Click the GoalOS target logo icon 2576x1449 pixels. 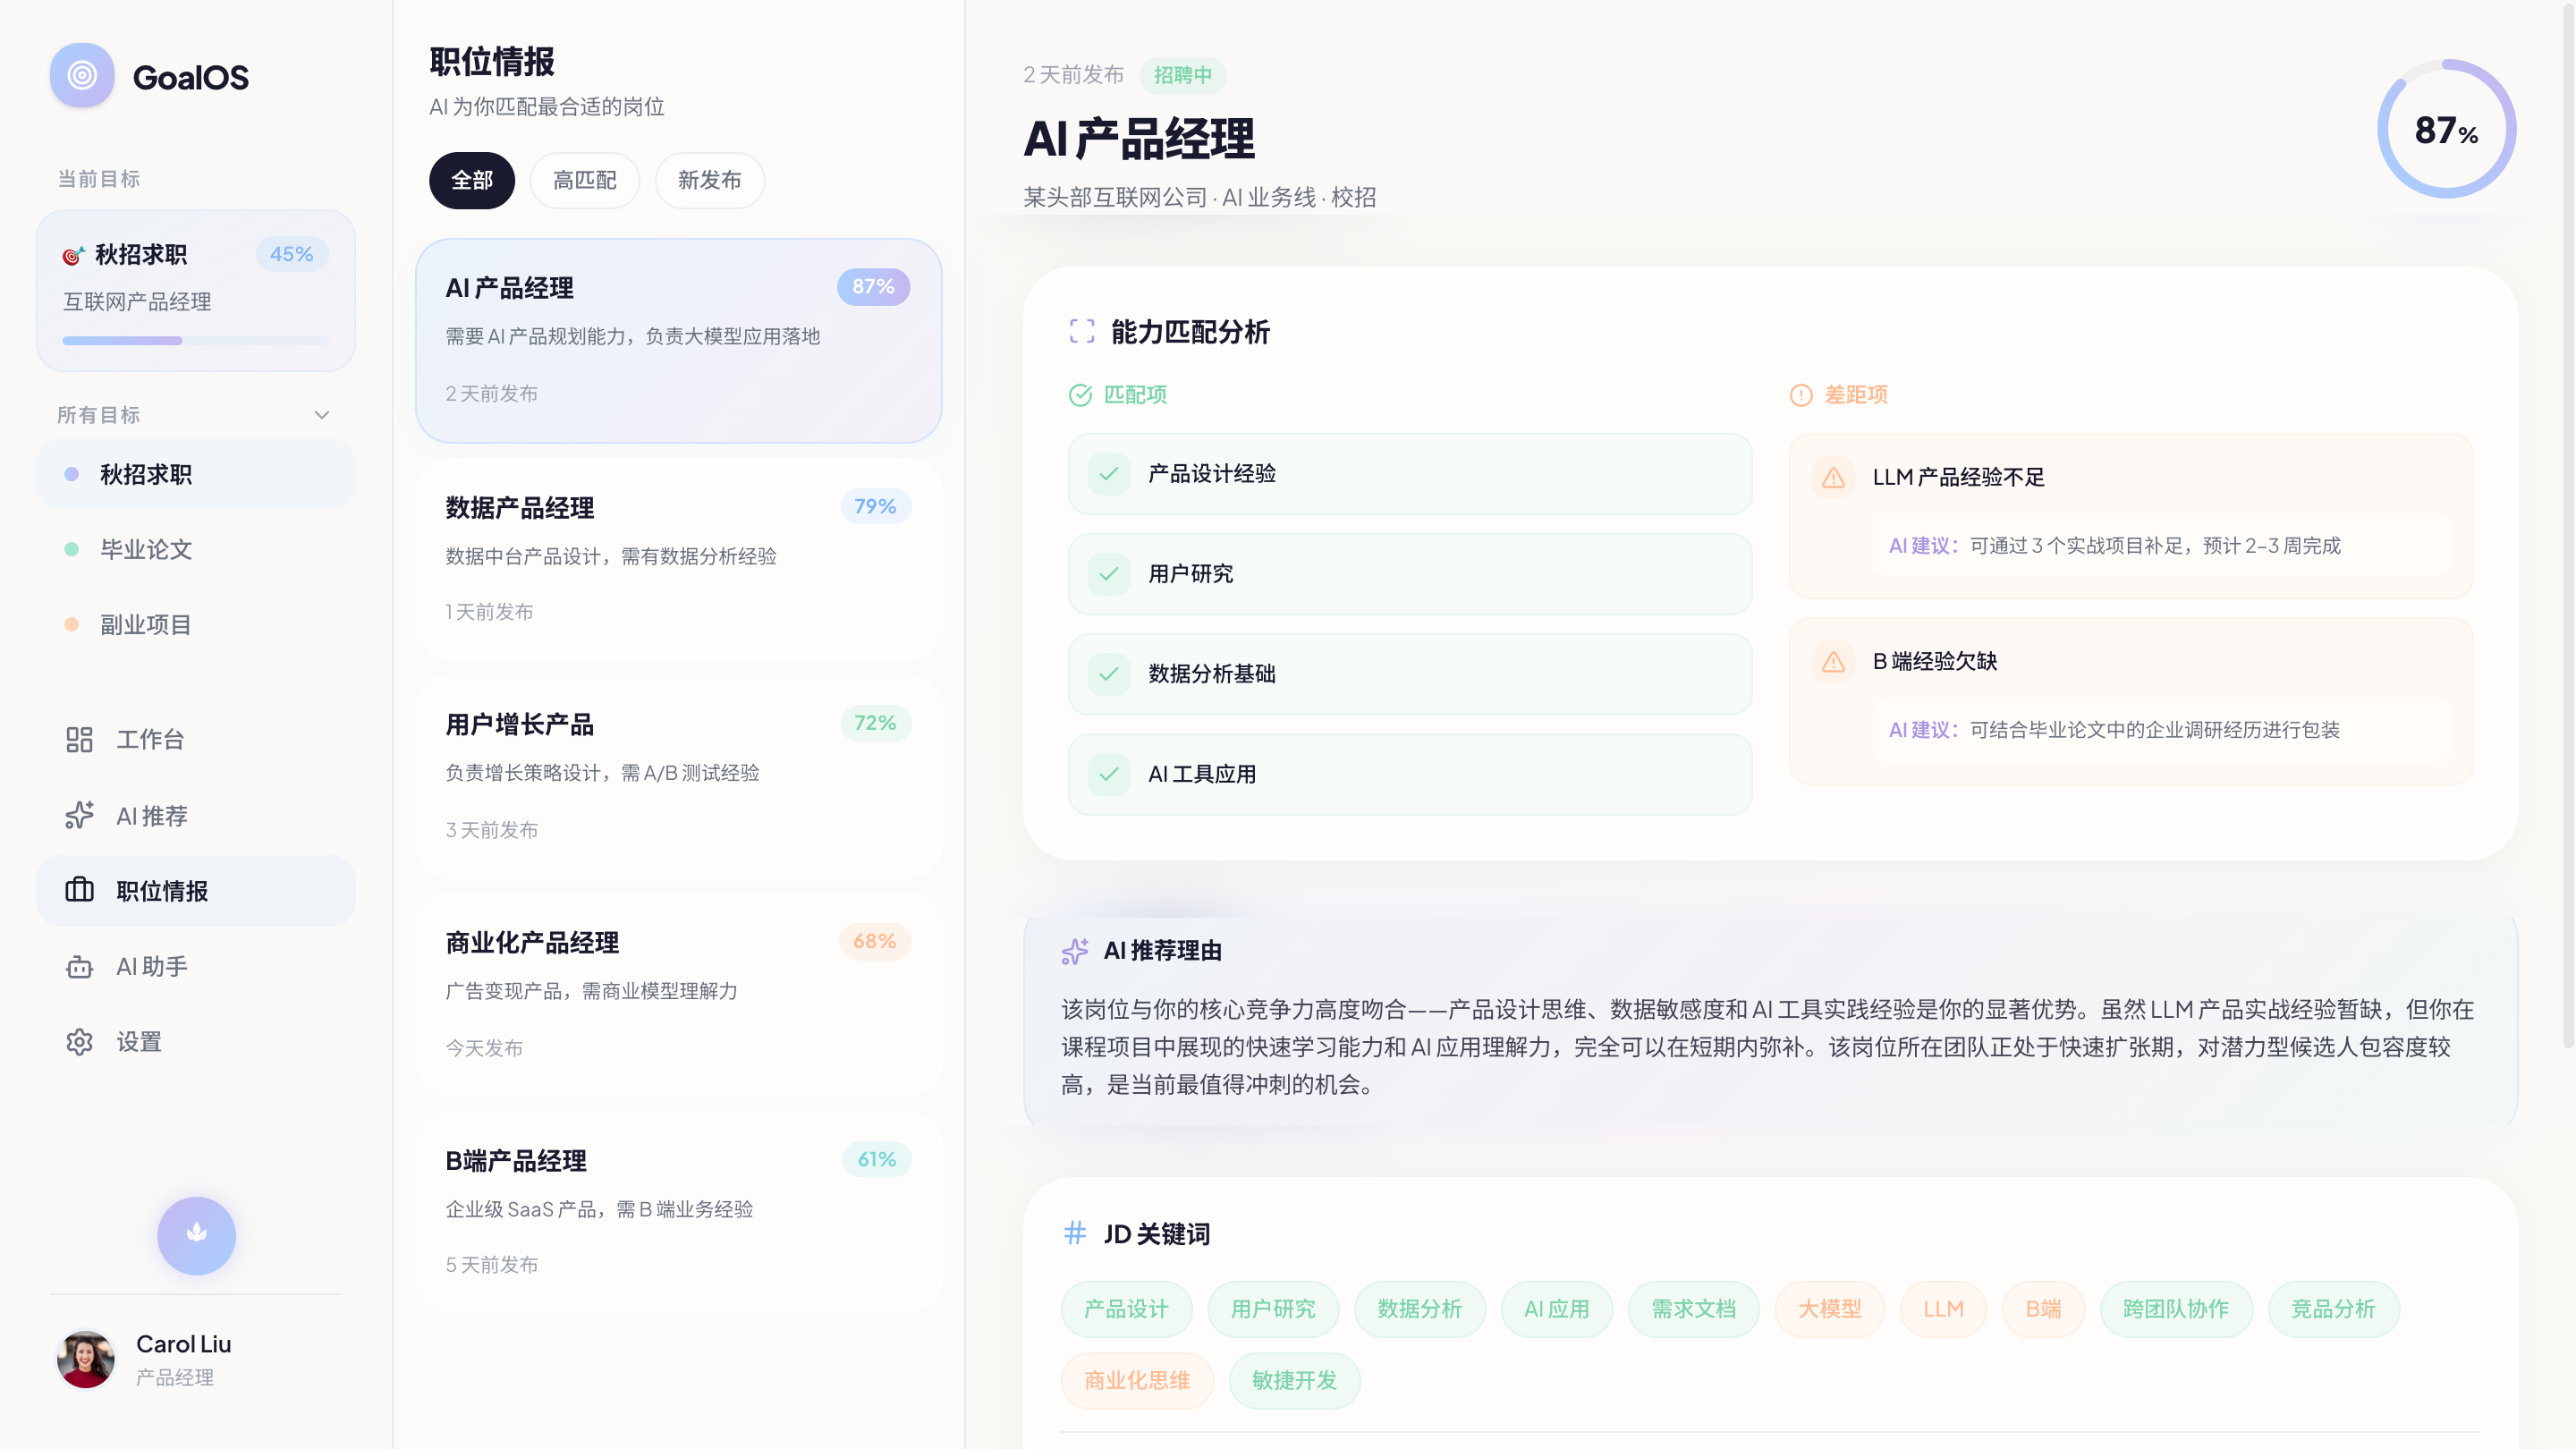82,76
